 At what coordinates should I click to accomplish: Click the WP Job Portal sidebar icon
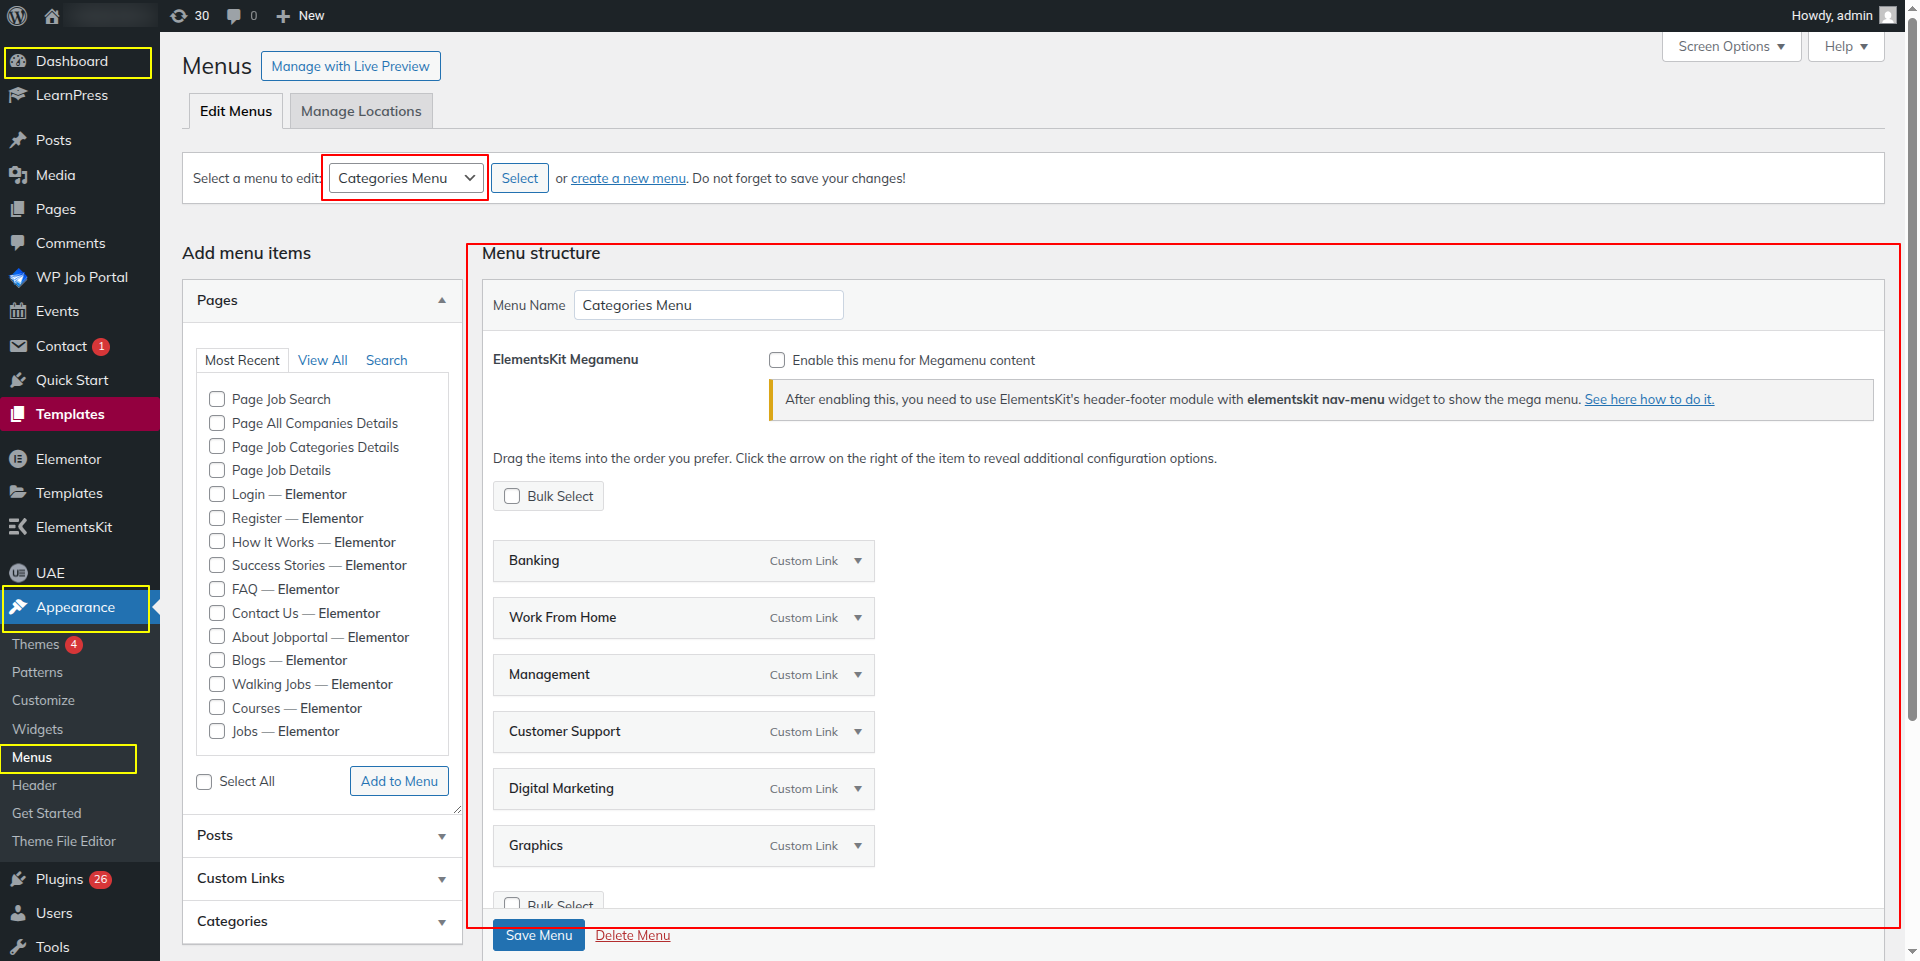pos(18,277)
